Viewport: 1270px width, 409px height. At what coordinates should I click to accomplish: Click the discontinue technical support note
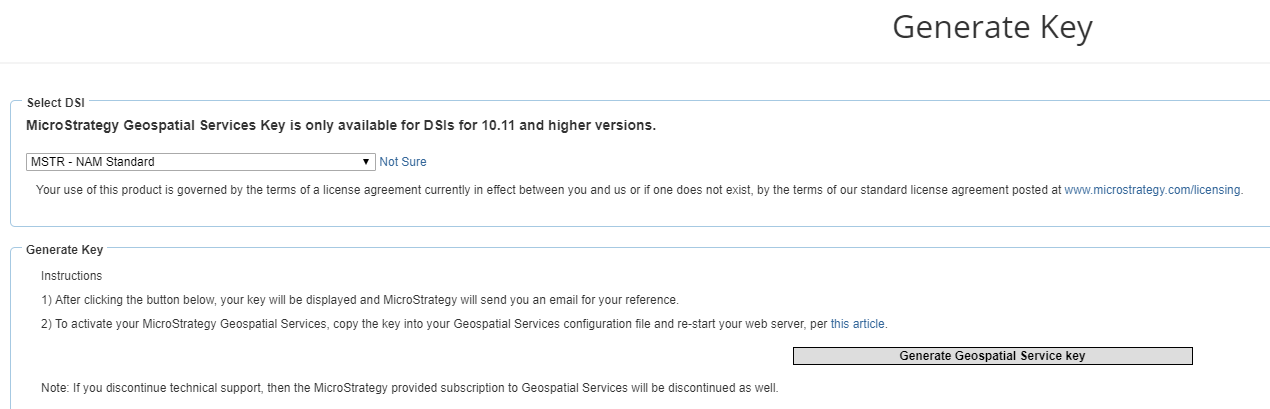click(x=410, y=388)
